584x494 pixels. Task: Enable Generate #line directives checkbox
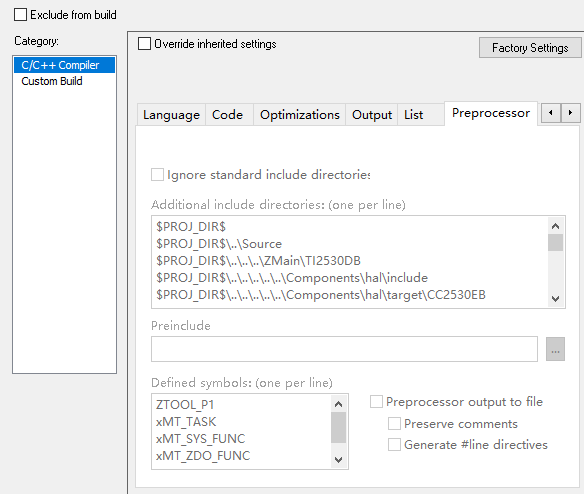pyautogui.click(x=394, y=444)
